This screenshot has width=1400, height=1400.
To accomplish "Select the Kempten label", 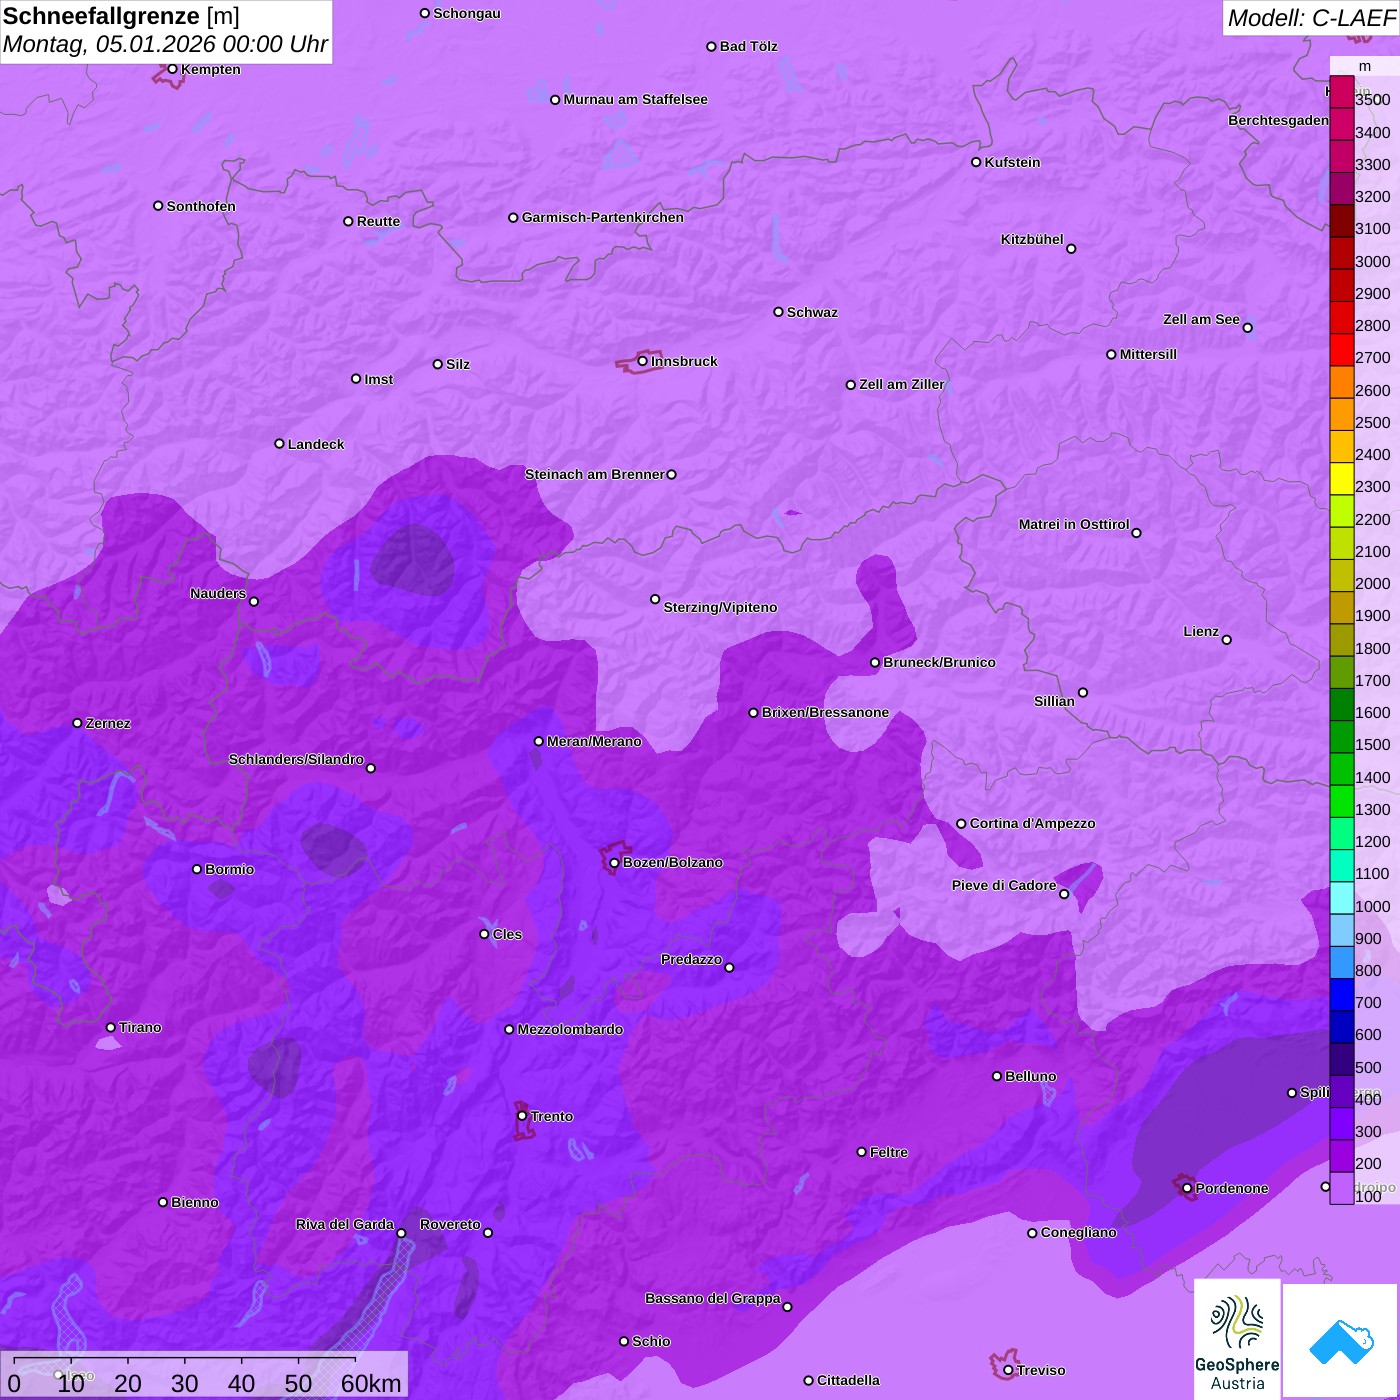I will [210, 69].
